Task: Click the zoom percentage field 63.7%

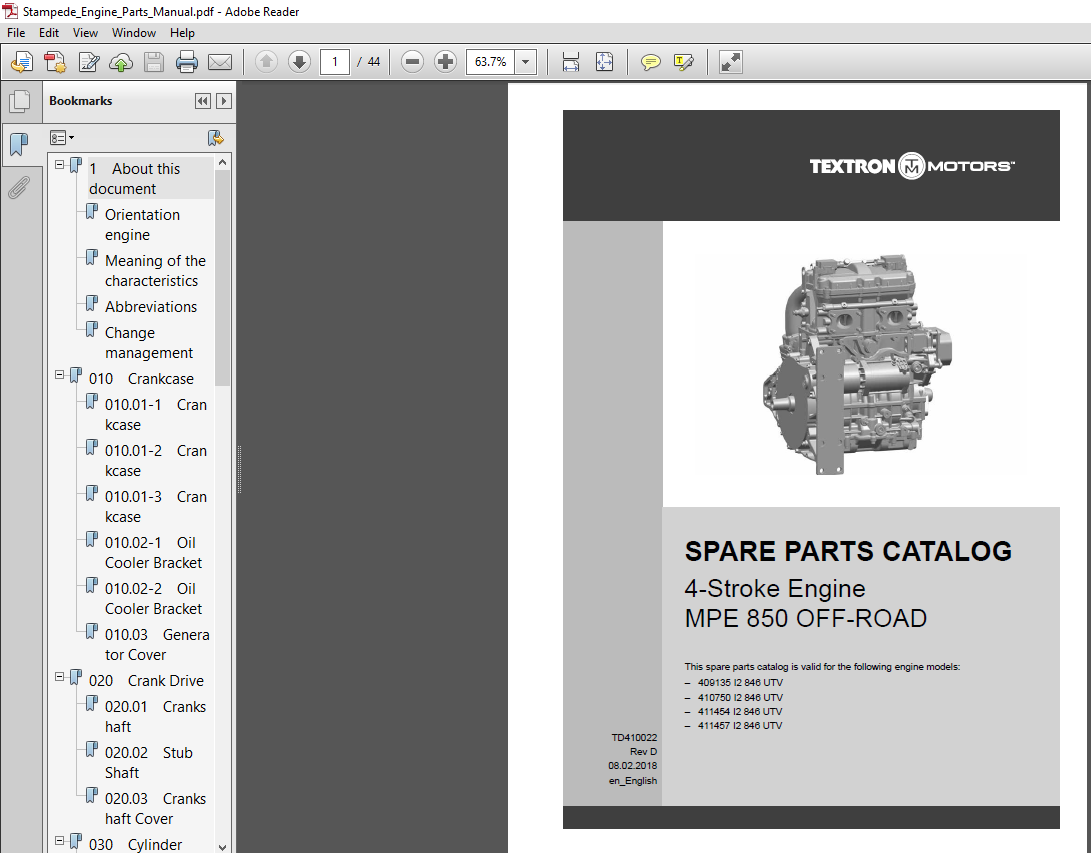Action: pos(491,62)
